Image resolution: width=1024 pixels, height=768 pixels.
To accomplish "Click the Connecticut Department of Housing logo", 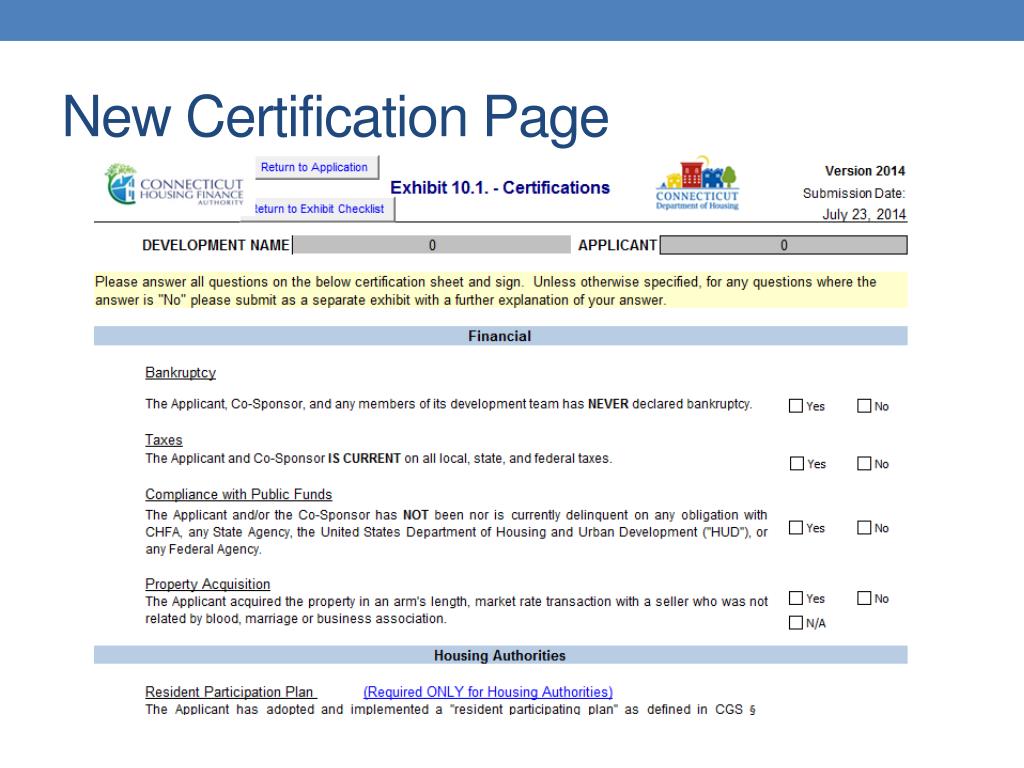I will 697,183.
